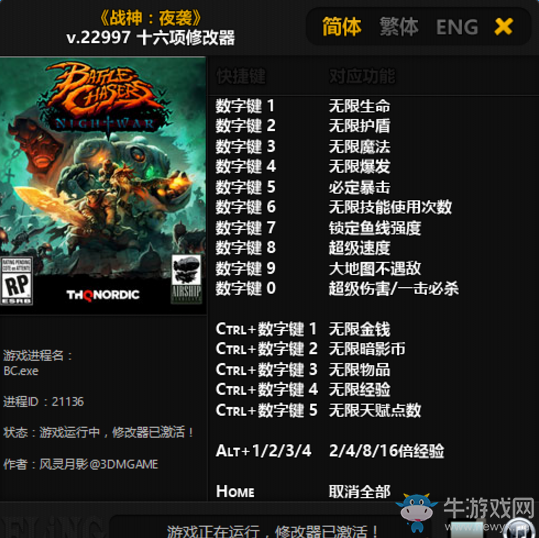Select the 必定暴击 option
Image resolution: width=539 pixels, height=538 pixels.
pyautogui.click(x=359, y=187)
